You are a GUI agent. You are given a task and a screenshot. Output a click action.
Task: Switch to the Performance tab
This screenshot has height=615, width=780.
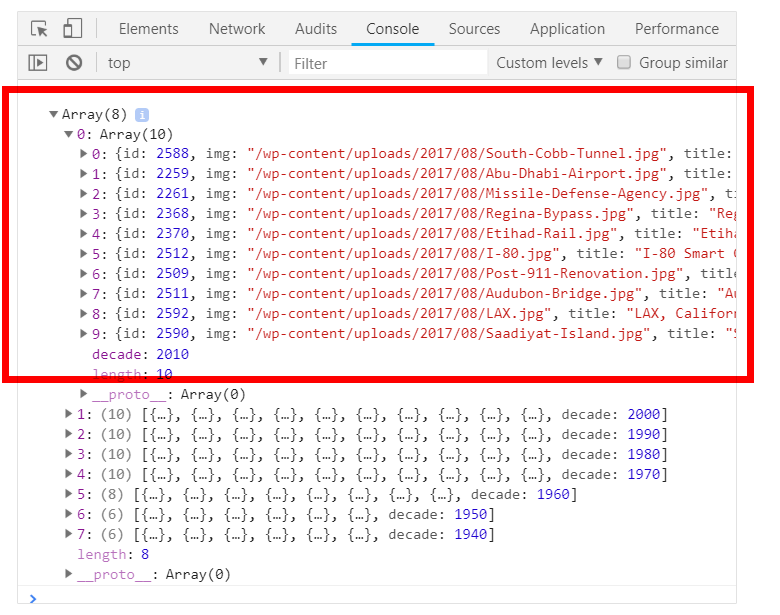tap(677, 29)
